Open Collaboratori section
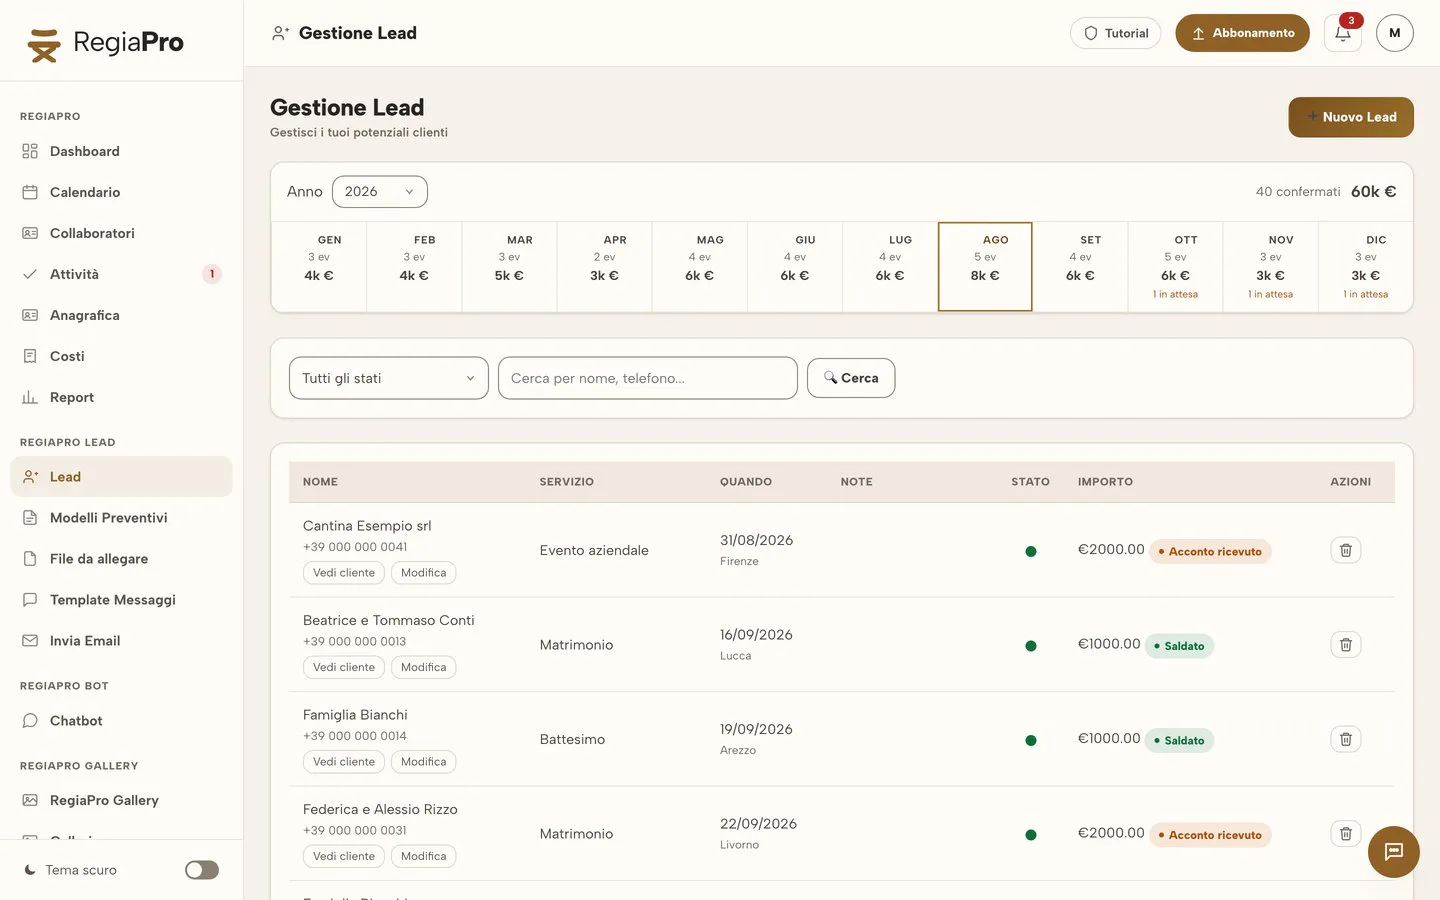 tap(121, 233)
